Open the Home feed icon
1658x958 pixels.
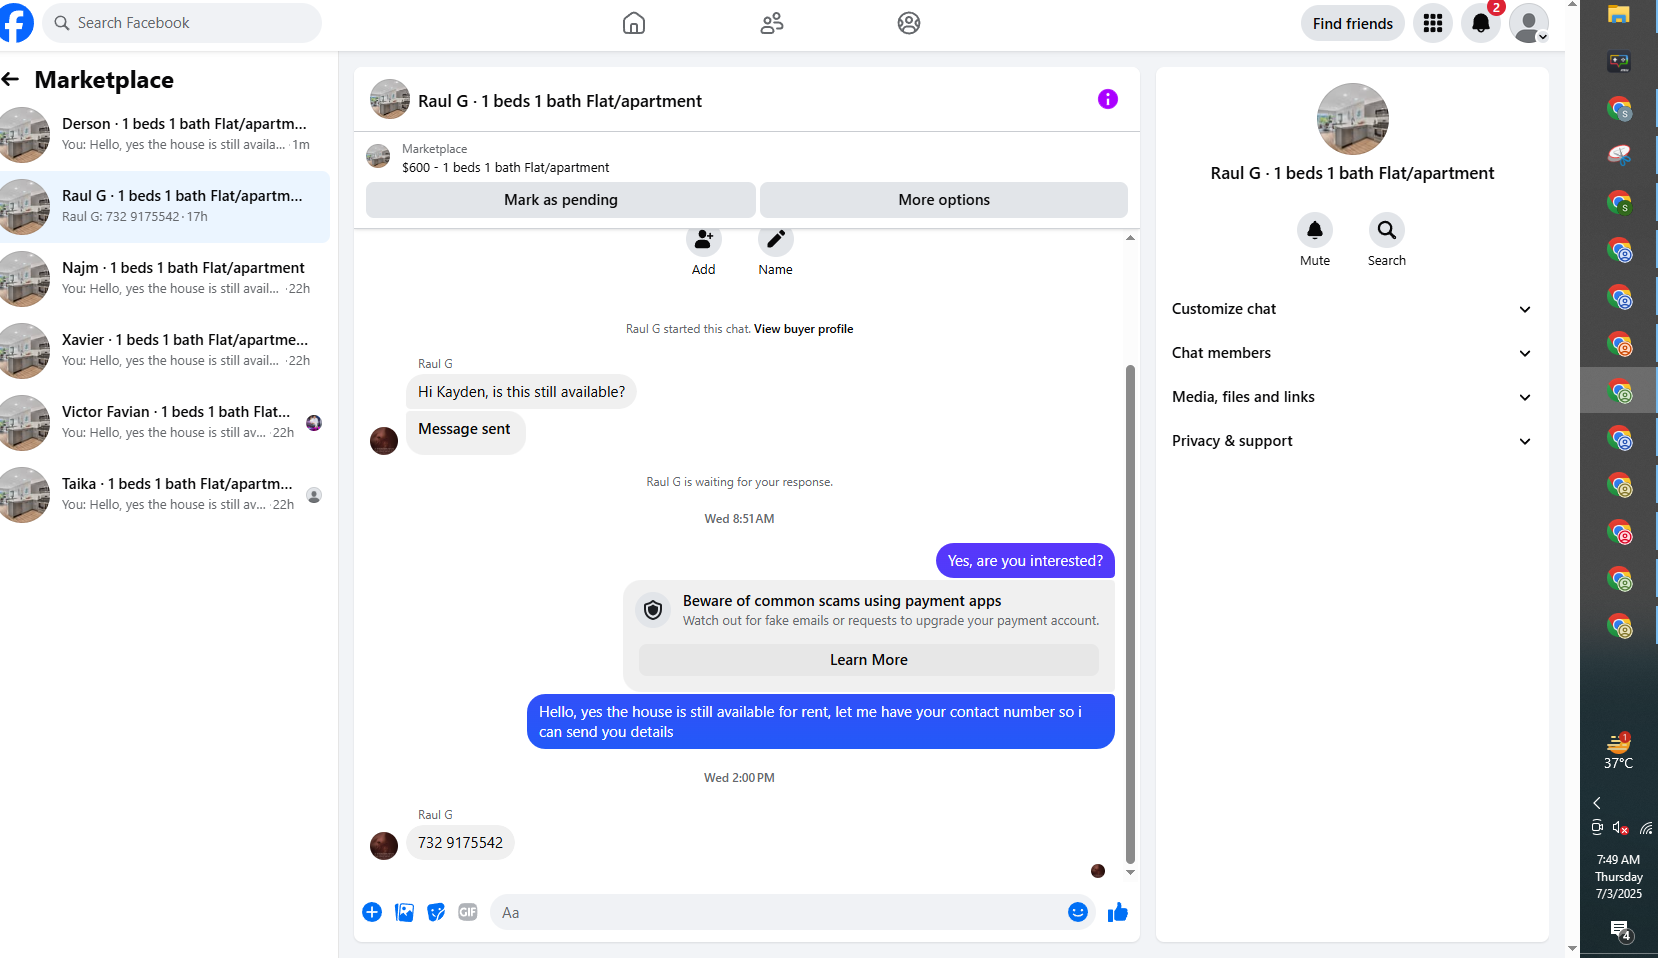pos(634,23)
